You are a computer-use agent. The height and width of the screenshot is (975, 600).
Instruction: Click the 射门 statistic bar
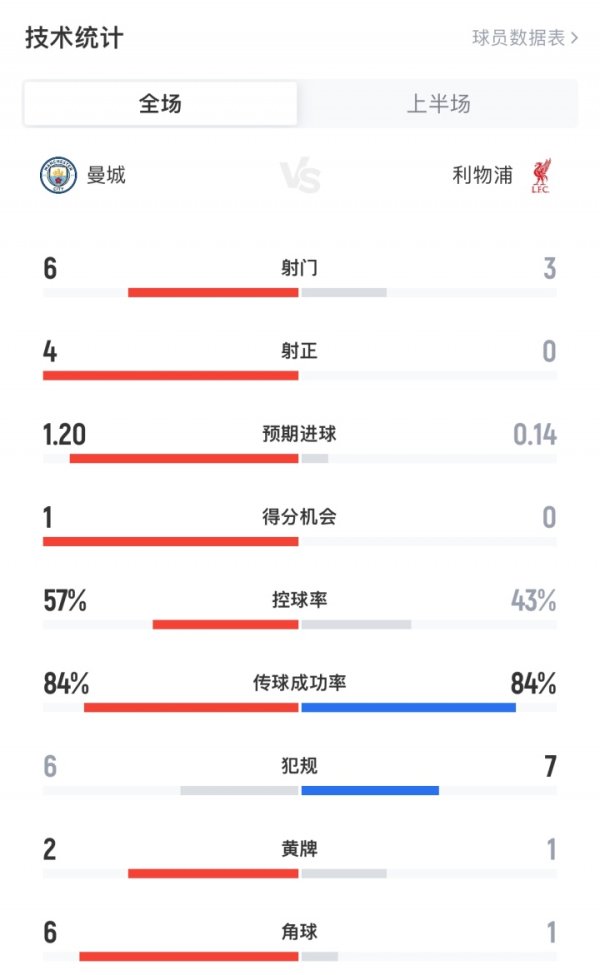point(300,293)
